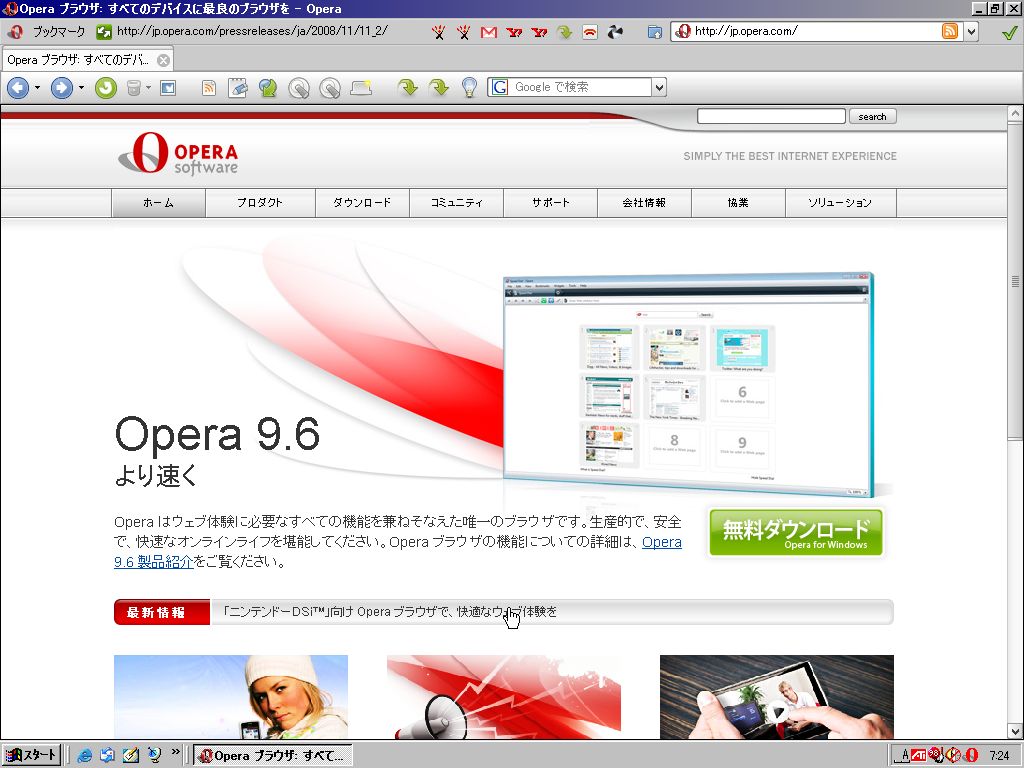The height and width of the screenshot is (768, 1024).
Task: Click the blue Forward navigation arrow
Action: [62, 88]
